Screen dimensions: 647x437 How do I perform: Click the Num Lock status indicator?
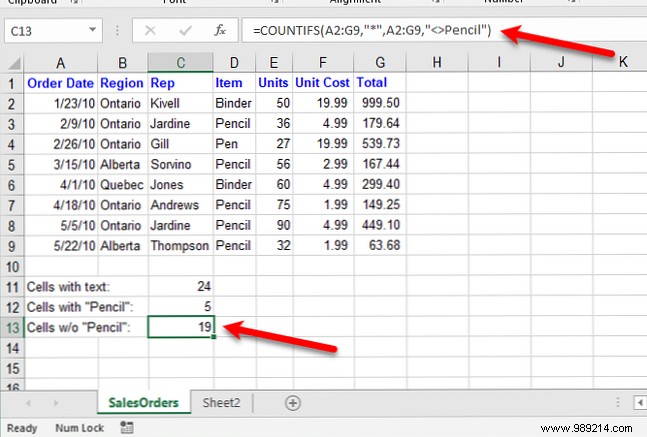[79, 428]
